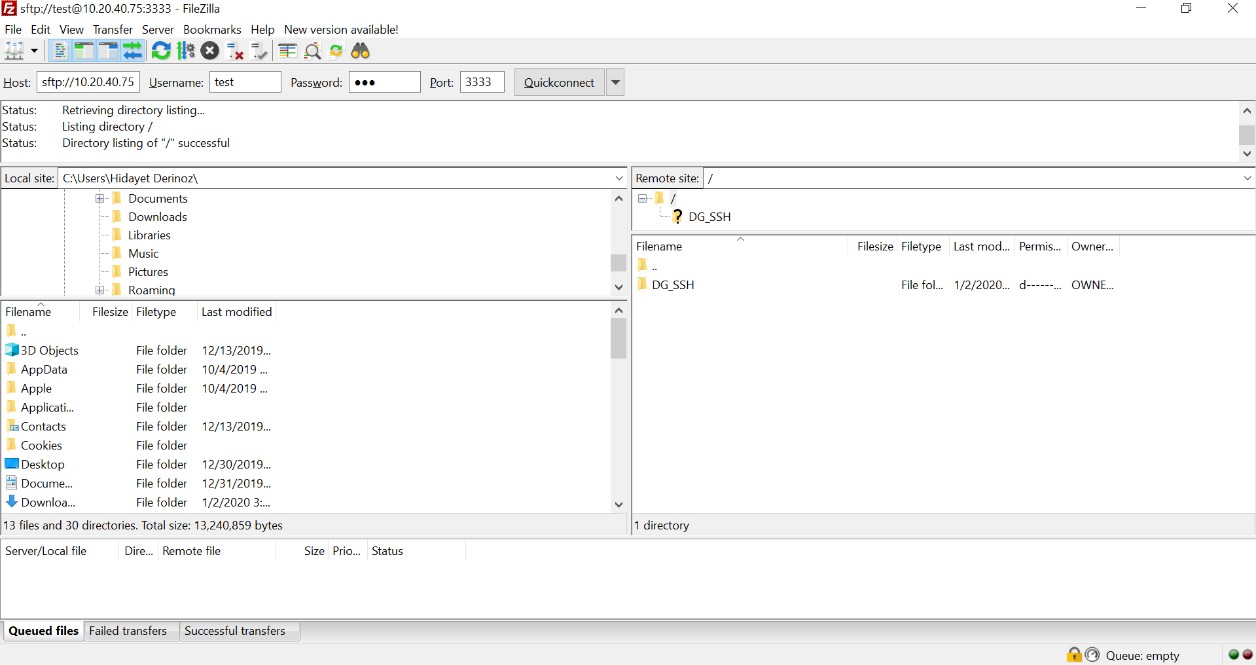Search for files with binoculars icon
This screenshot has height=665, width=1256.
pos(361,51)
